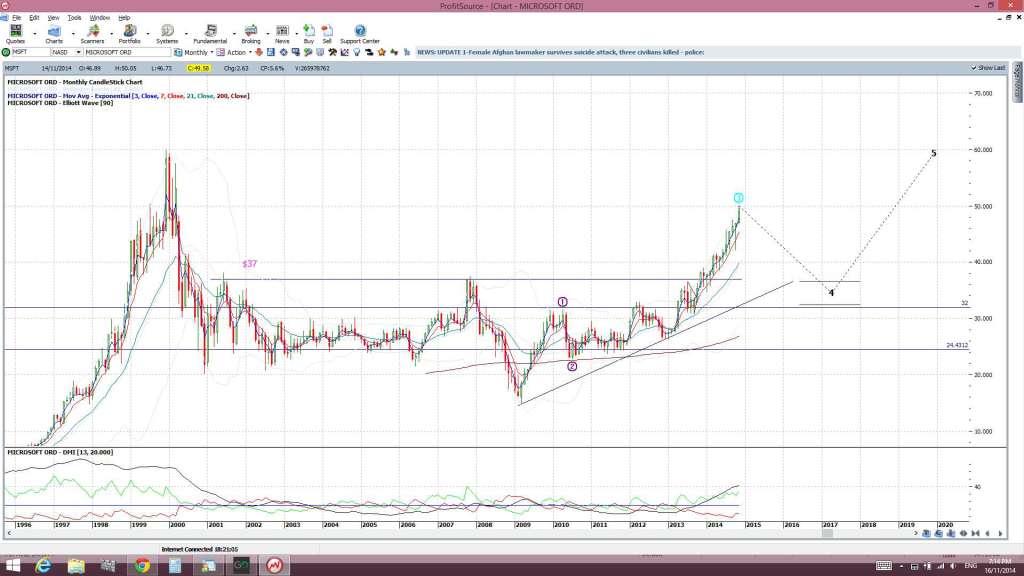1024x576 pixels.
Task: Expand the Scanners toolbar dropdown arrow
Action: pos(112,34)
